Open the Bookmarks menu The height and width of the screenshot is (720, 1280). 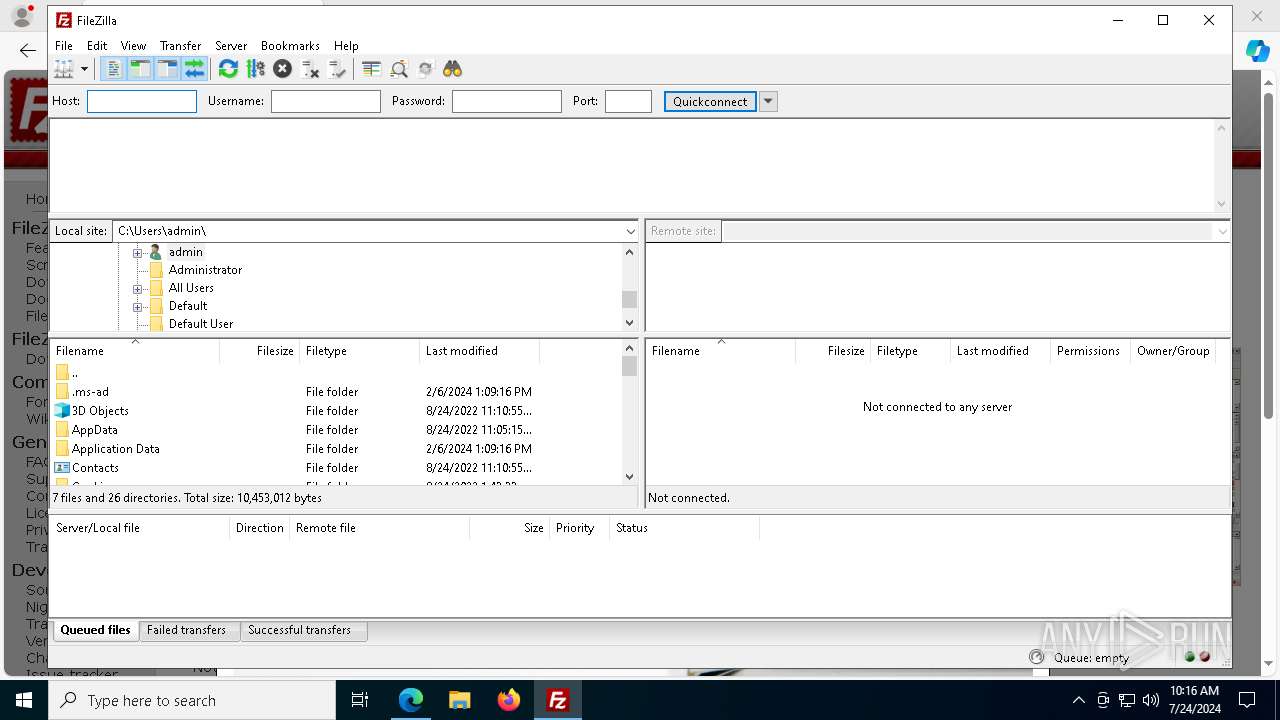point(290,46)
